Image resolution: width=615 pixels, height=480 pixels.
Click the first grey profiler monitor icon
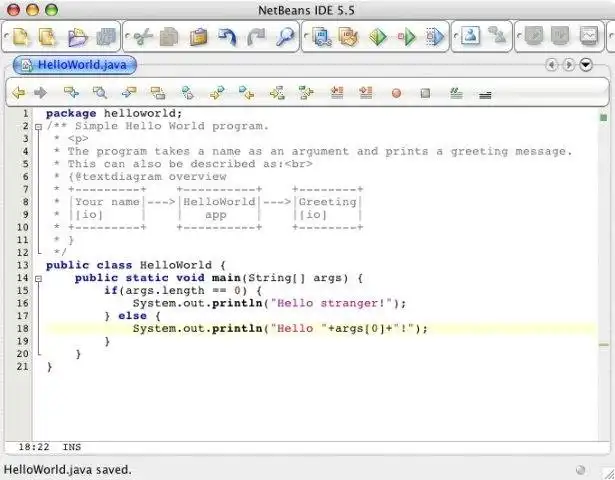(x=534, y=36)
